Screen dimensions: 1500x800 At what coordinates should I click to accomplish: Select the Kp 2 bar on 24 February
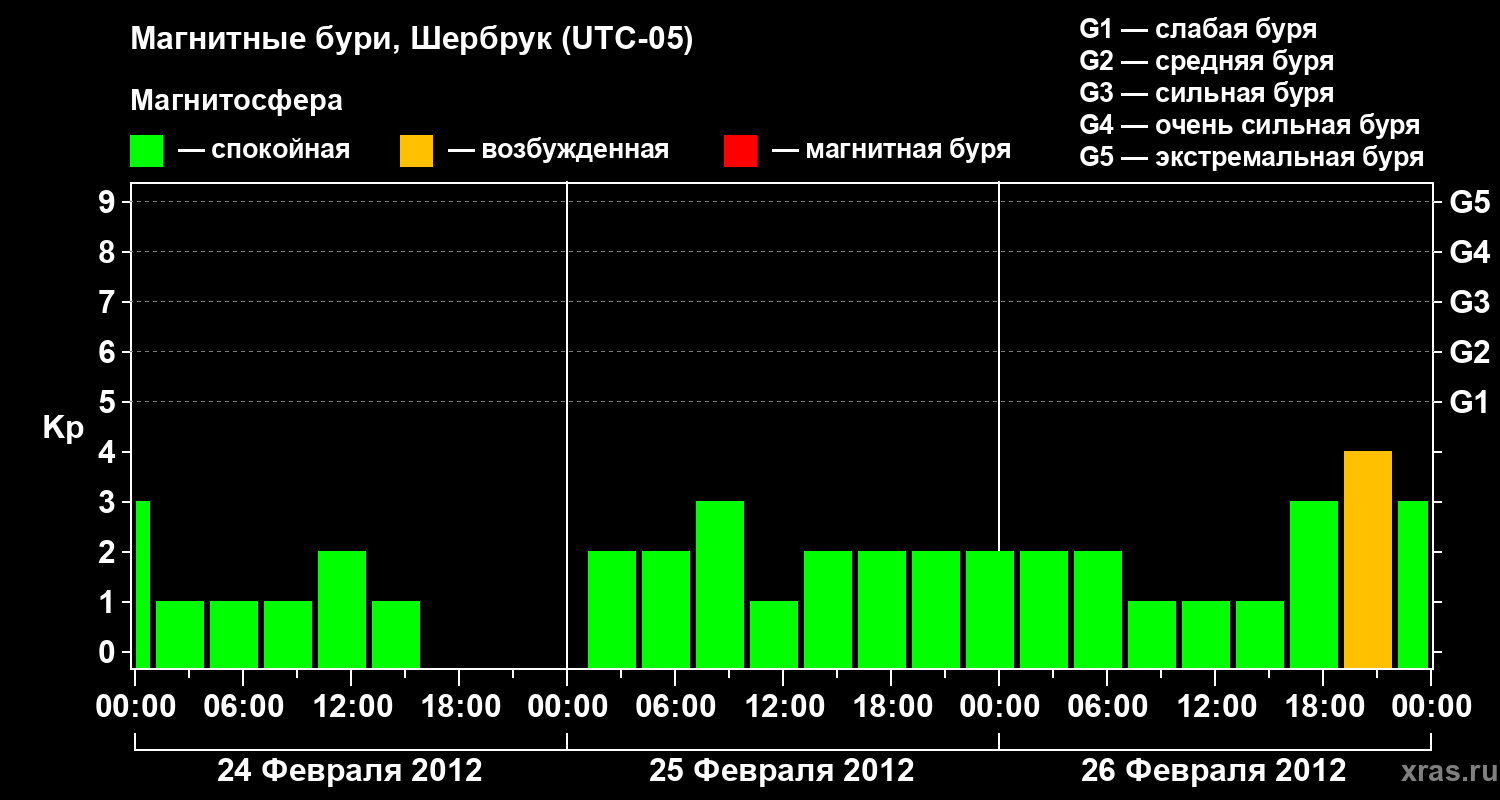(x=342, y=610)
